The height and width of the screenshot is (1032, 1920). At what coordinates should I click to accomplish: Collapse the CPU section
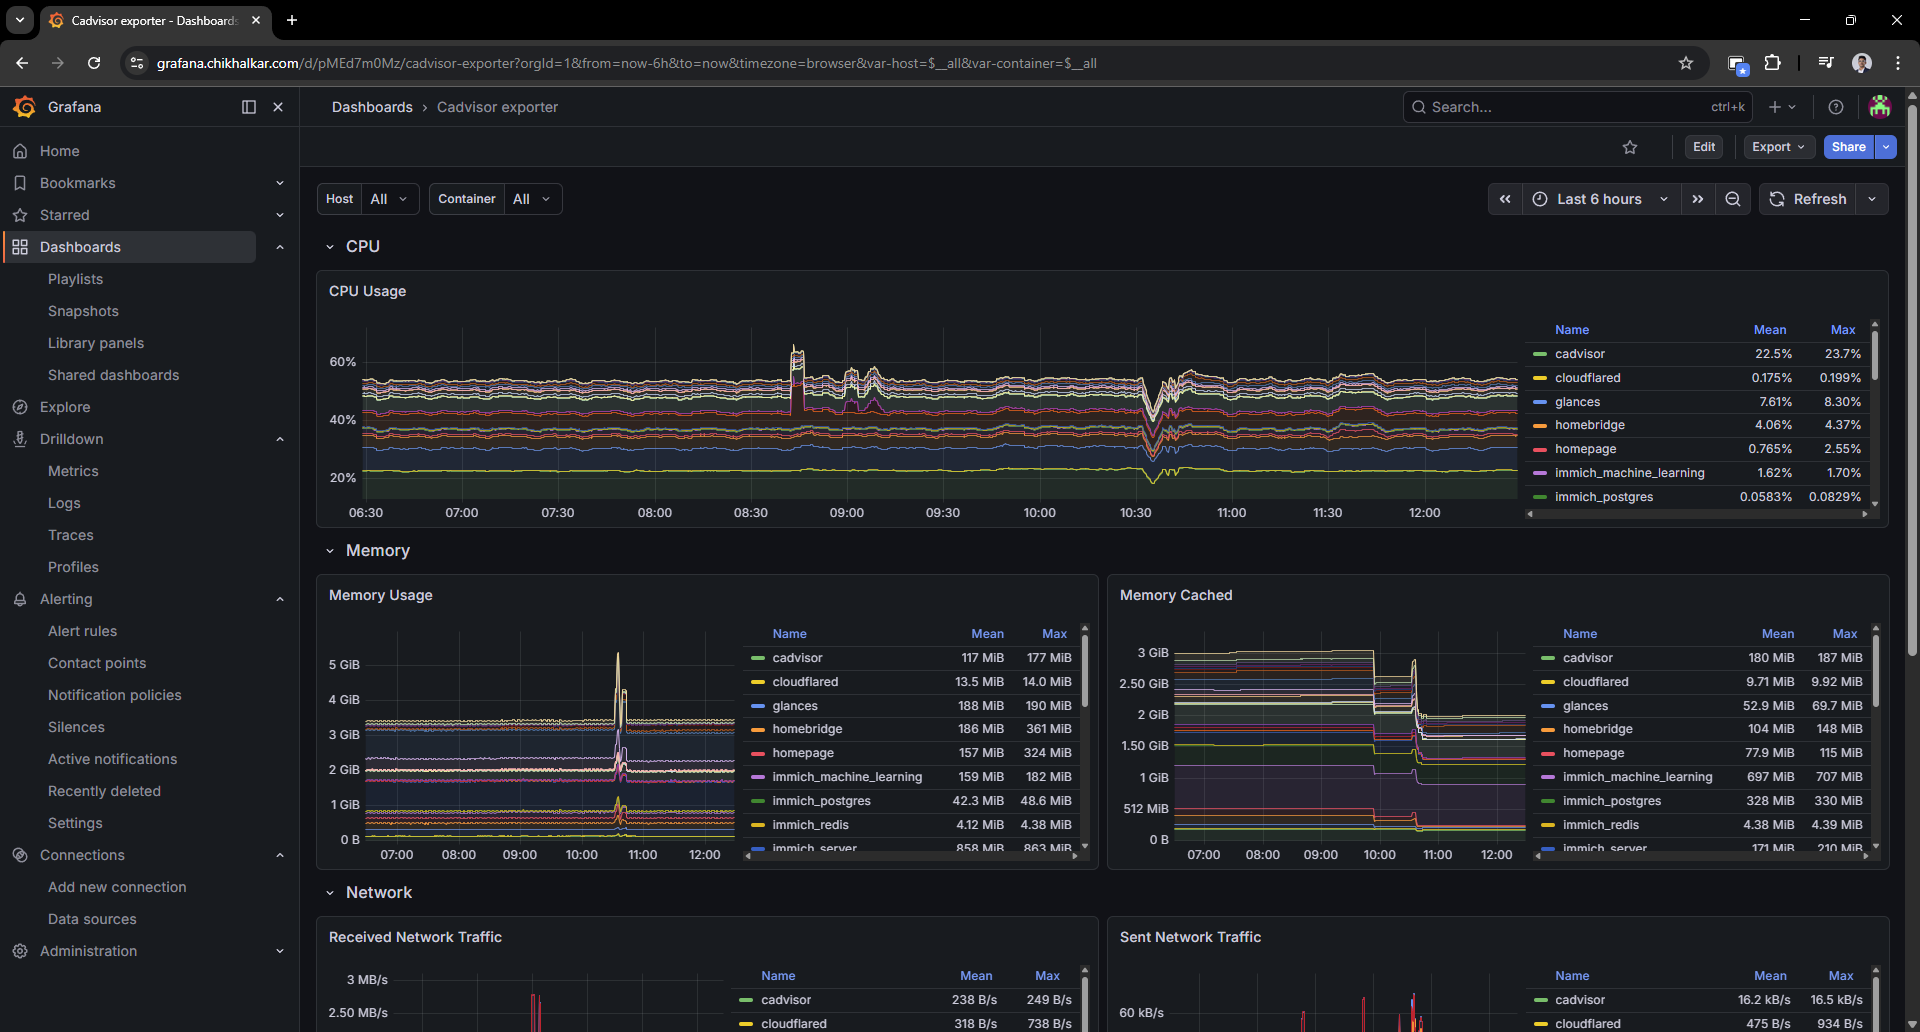[x=330, y=246]
